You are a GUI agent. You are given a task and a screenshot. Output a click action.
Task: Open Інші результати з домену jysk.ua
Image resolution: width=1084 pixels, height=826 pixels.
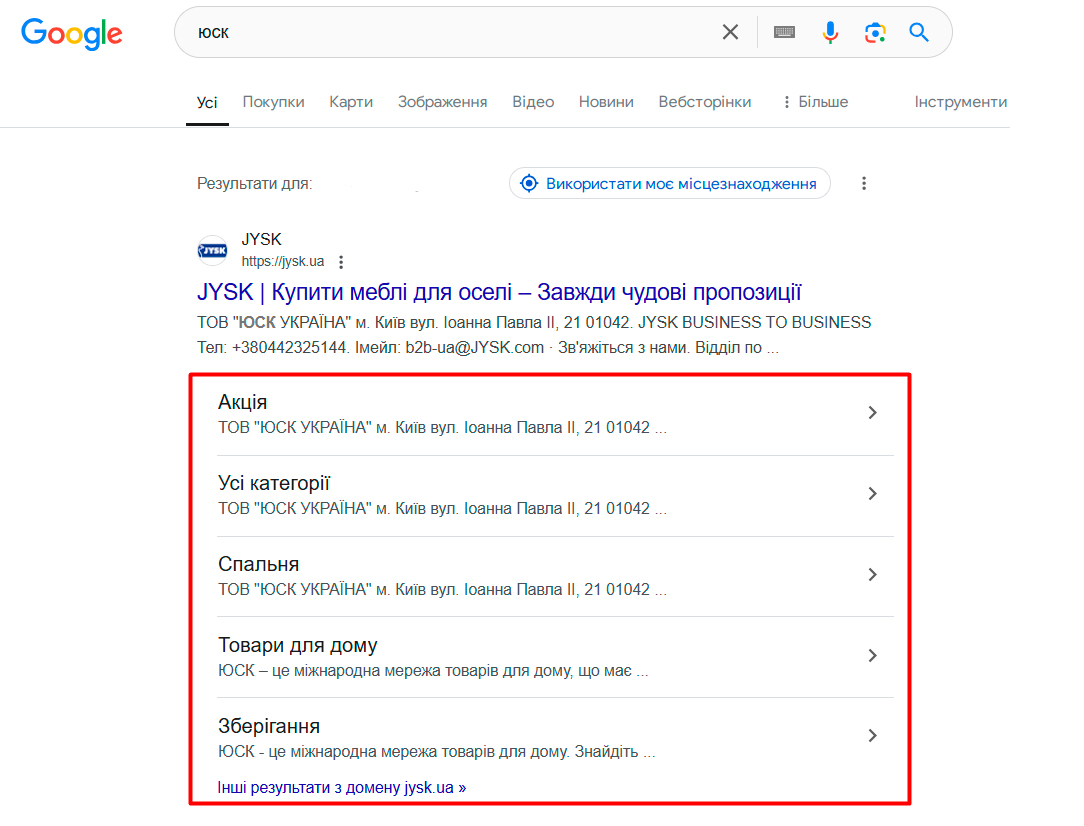(342, 787)
